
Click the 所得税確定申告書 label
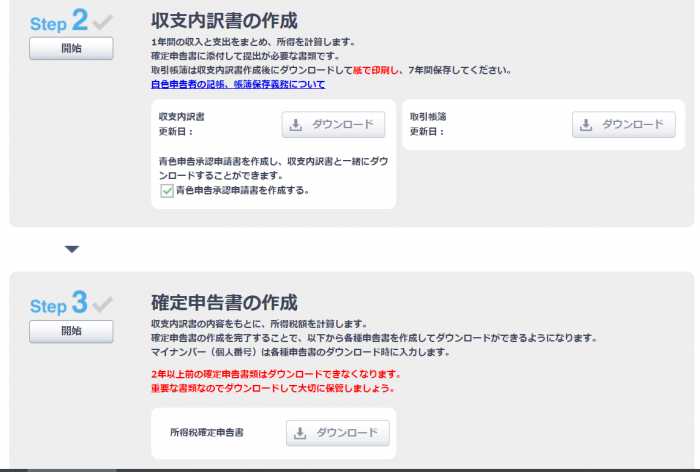[x=207, y=432]
